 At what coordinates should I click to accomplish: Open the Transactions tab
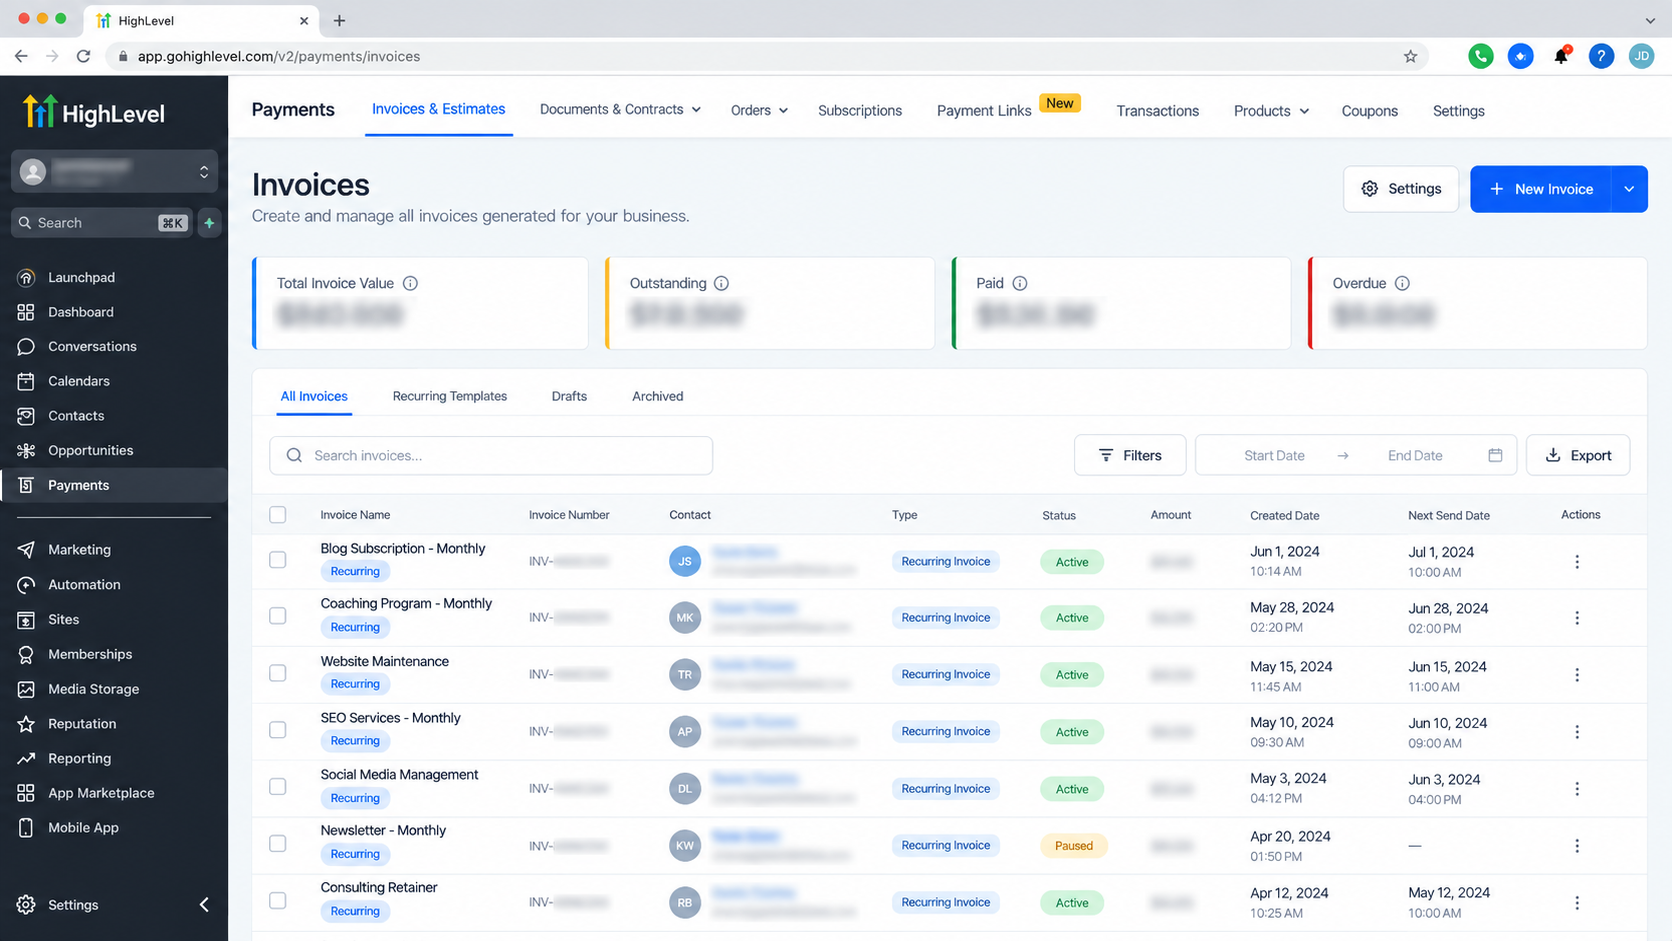click(x=1157, y=110)
